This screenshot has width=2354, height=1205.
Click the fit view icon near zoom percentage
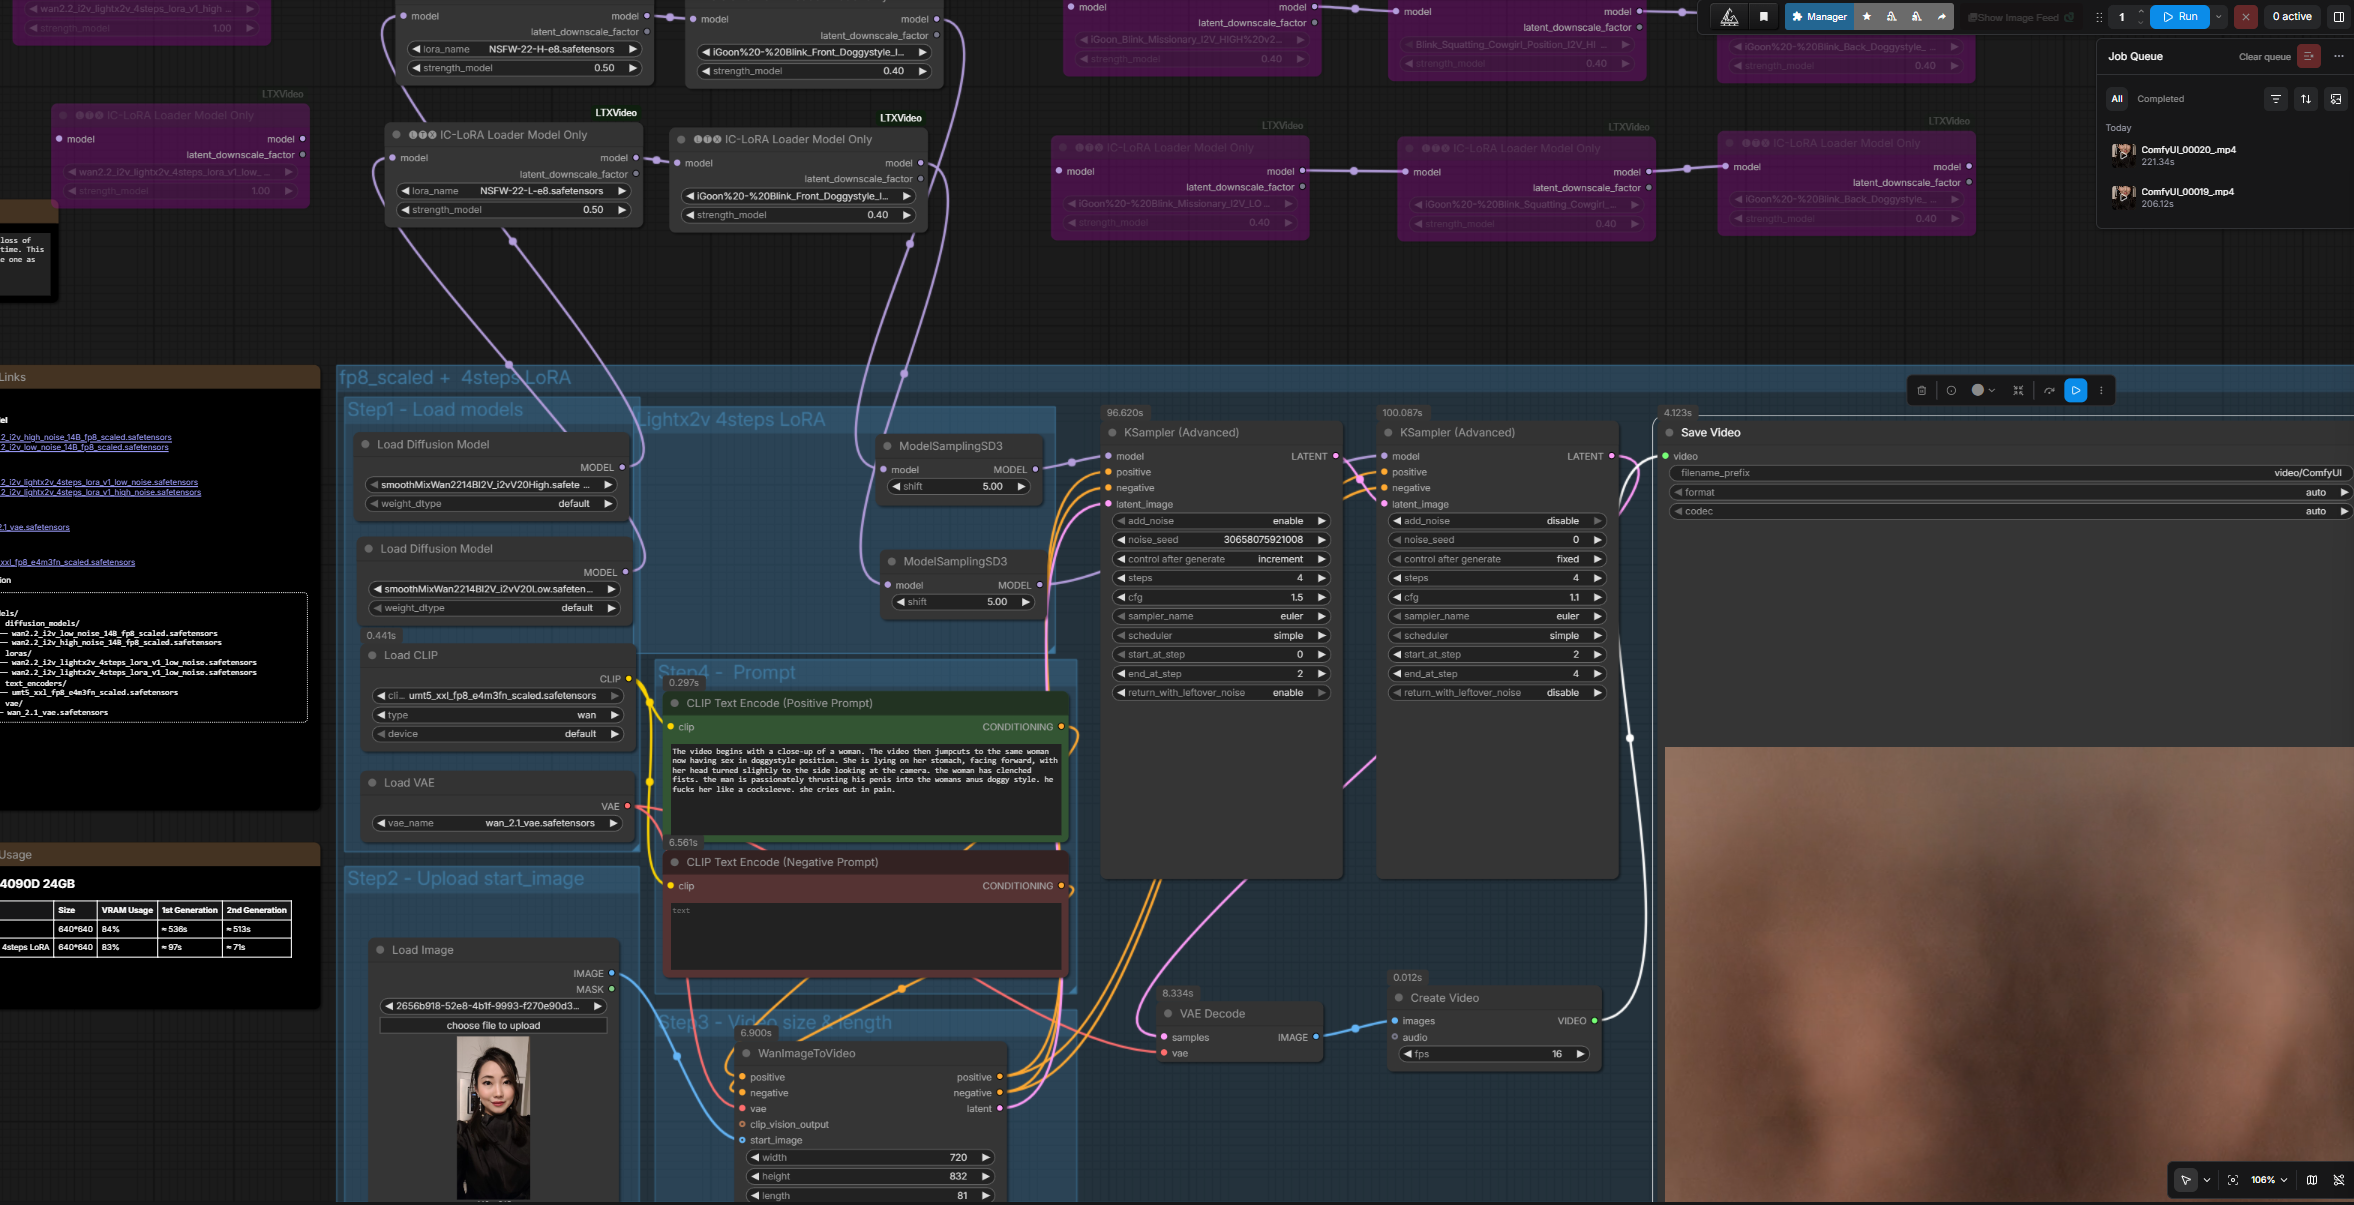tap(2233, 1180)
